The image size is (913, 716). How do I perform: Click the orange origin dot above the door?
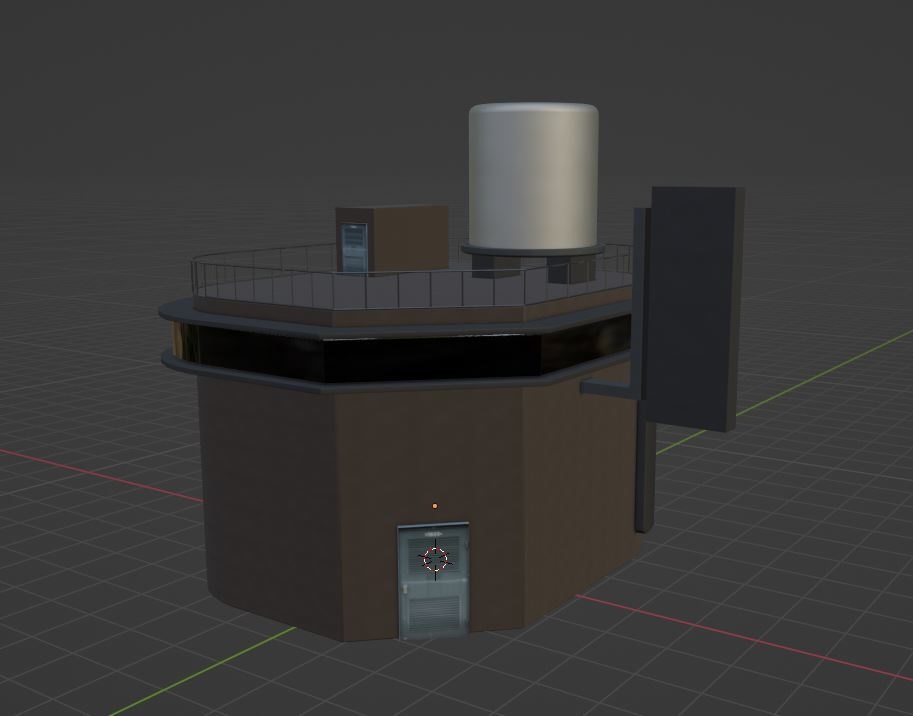coord(434,506)
